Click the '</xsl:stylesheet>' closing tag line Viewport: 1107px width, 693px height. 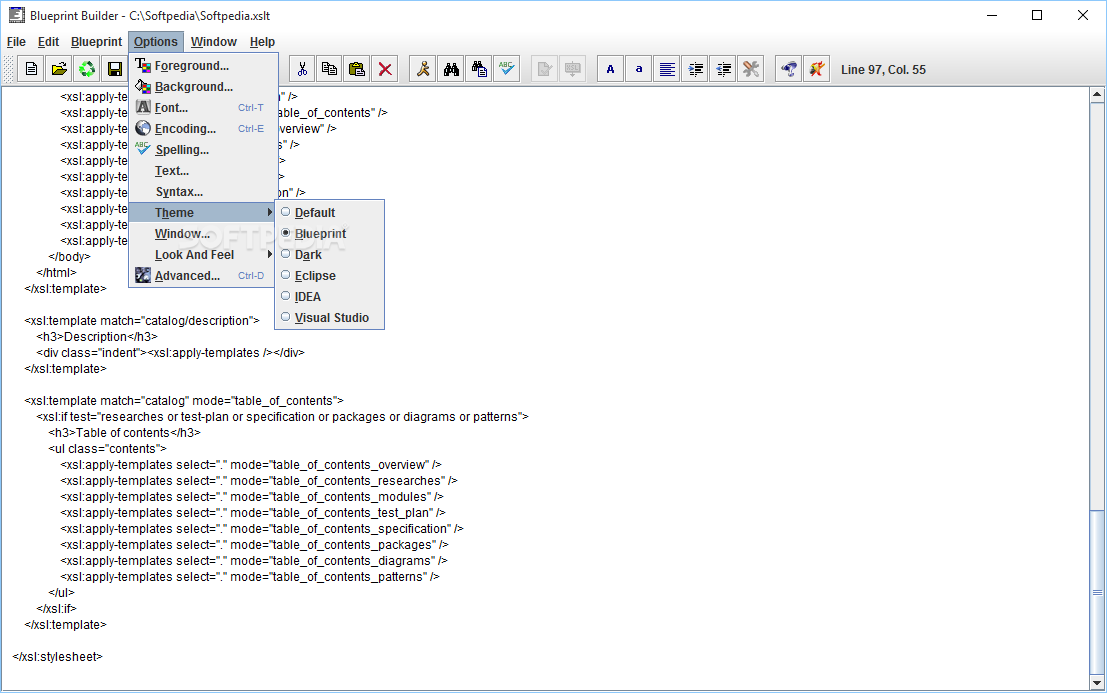click(57, 657)
